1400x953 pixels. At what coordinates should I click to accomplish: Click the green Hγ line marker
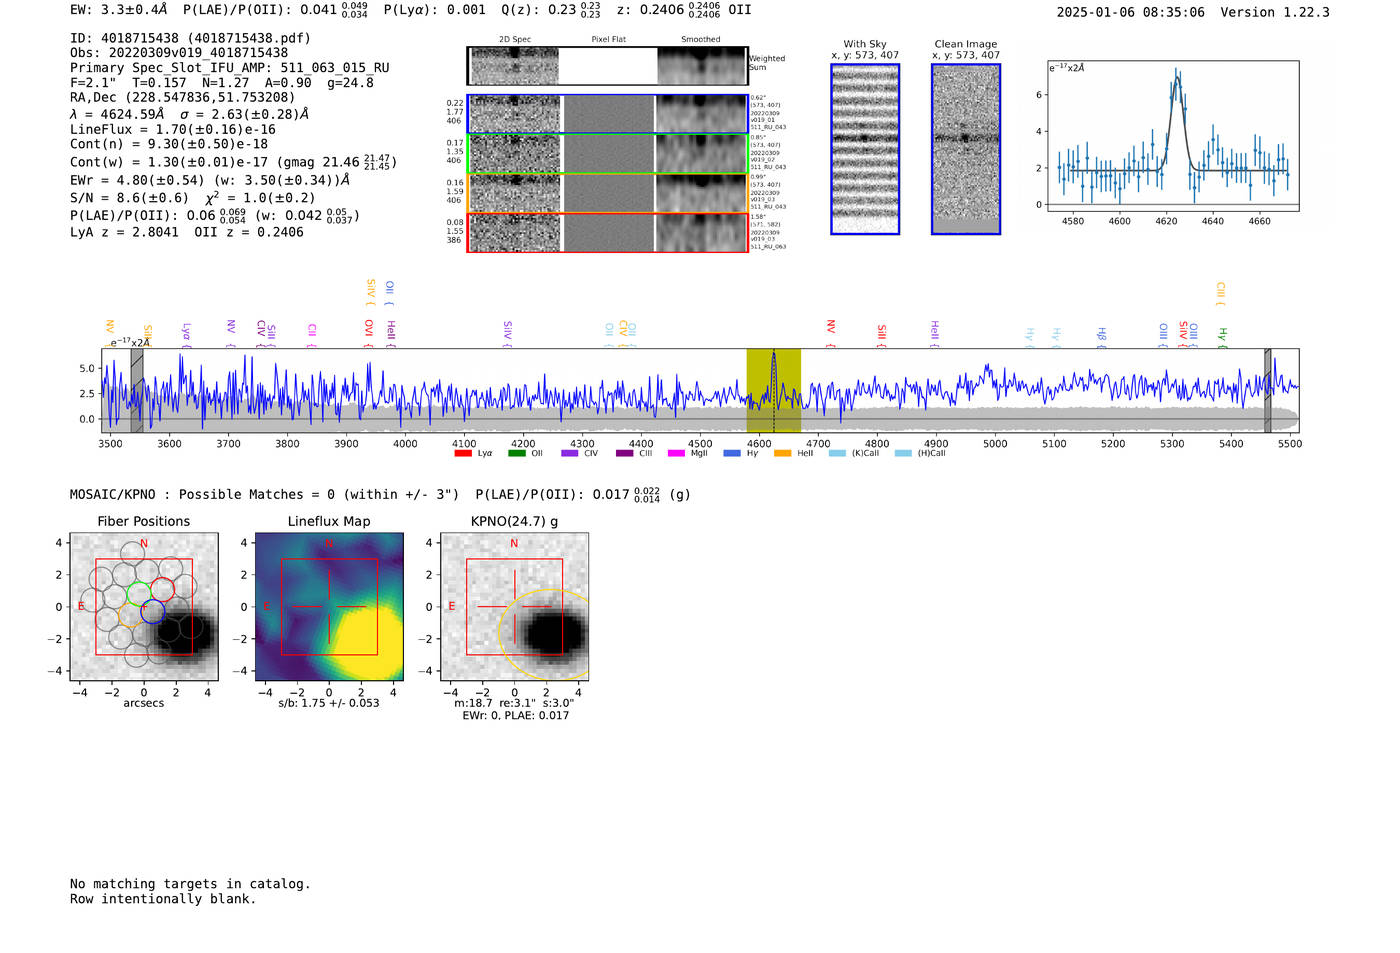(x=1222, y=337)
